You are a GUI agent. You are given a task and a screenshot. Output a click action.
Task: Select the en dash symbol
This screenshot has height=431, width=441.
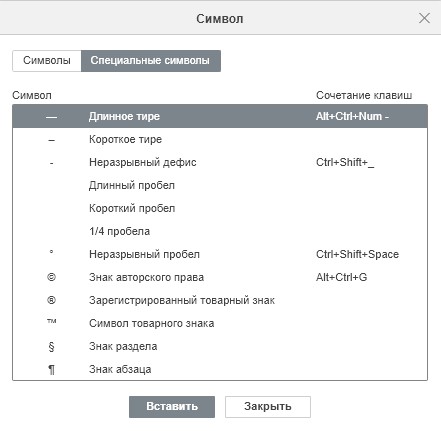pyautogui.click(x=51, y=140)
